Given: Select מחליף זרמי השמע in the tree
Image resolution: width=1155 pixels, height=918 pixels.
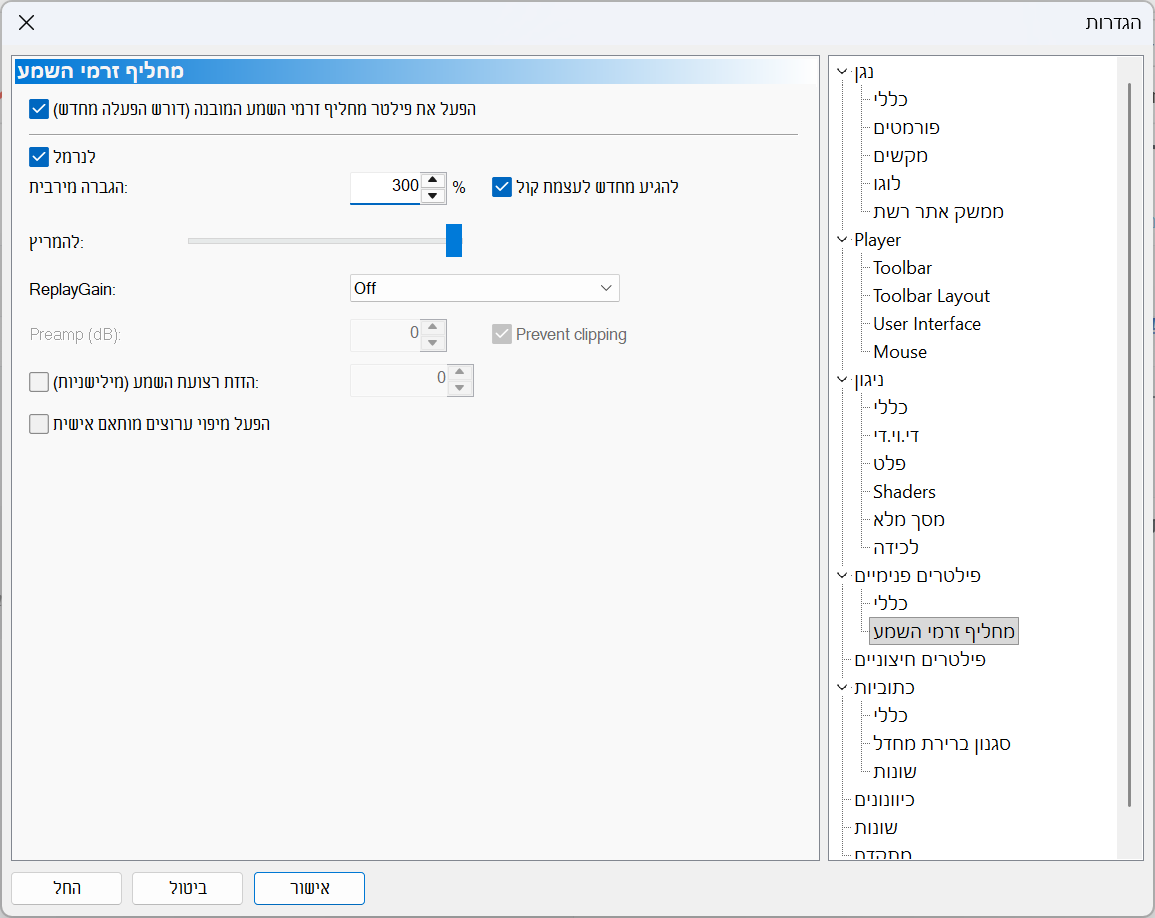Looking at the screenshot, I should (x=944, y=631).
